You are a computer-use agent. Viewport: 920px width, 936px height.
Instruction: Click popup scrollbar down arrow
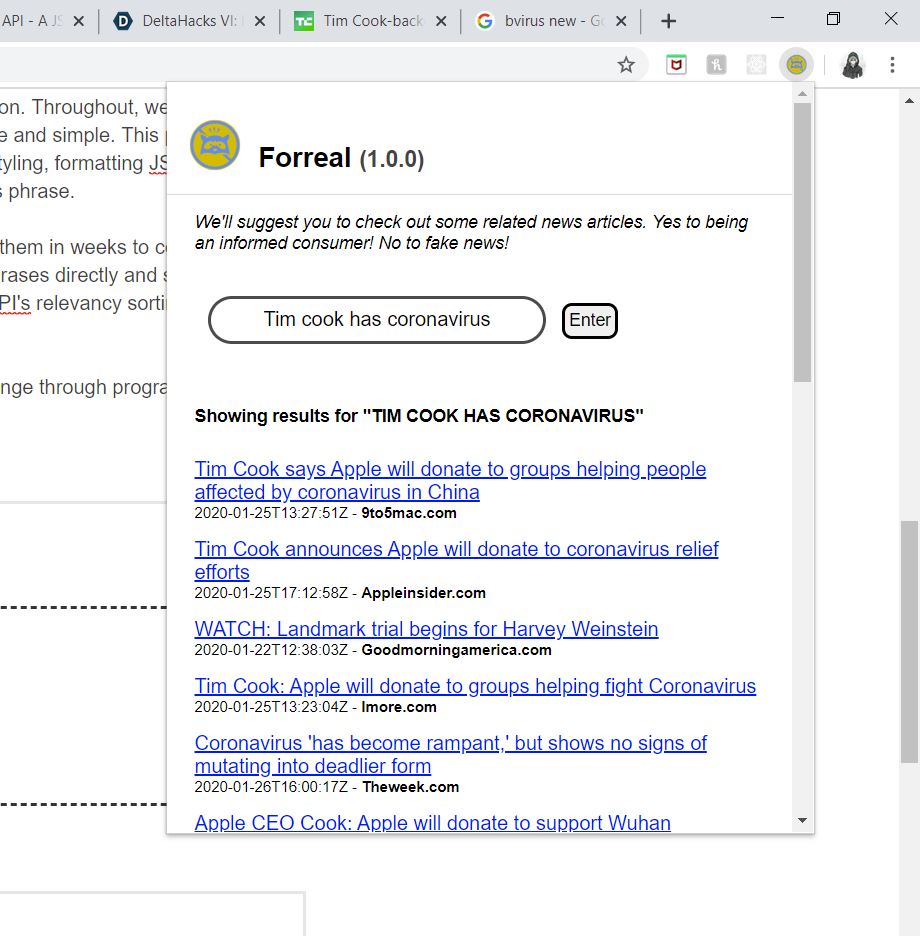coord(802,820)
